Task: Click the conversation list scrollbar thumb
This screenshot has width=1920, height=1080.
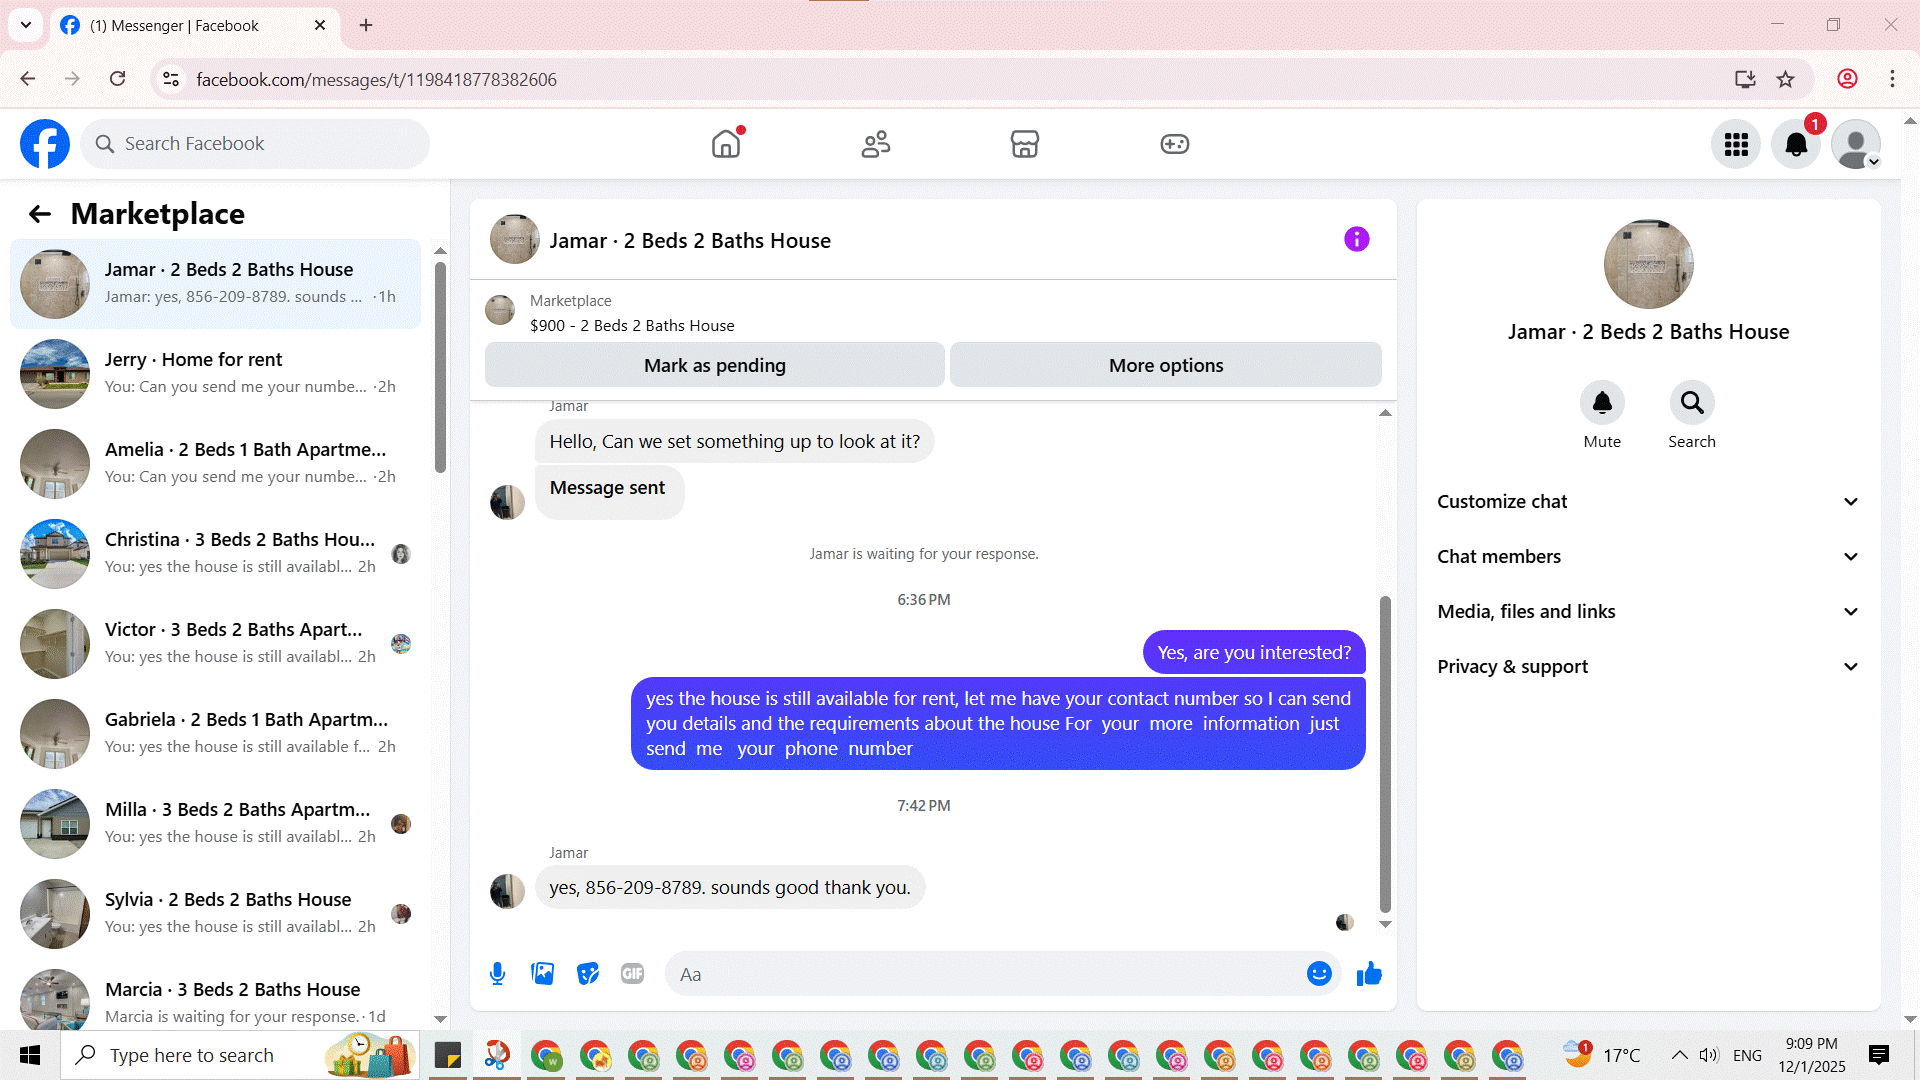Action: [440, 367]
